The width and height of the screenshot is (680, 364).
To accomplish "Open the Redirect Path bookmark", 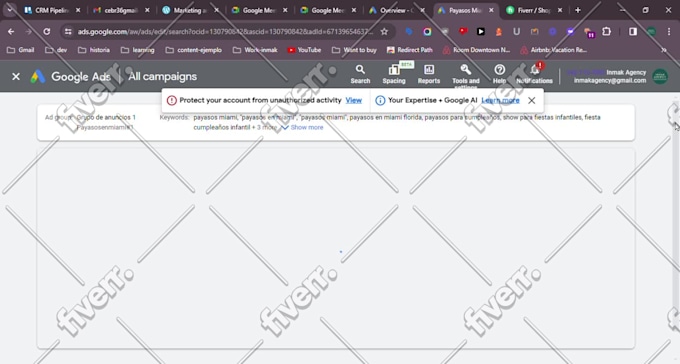I will tap(410, 50).
